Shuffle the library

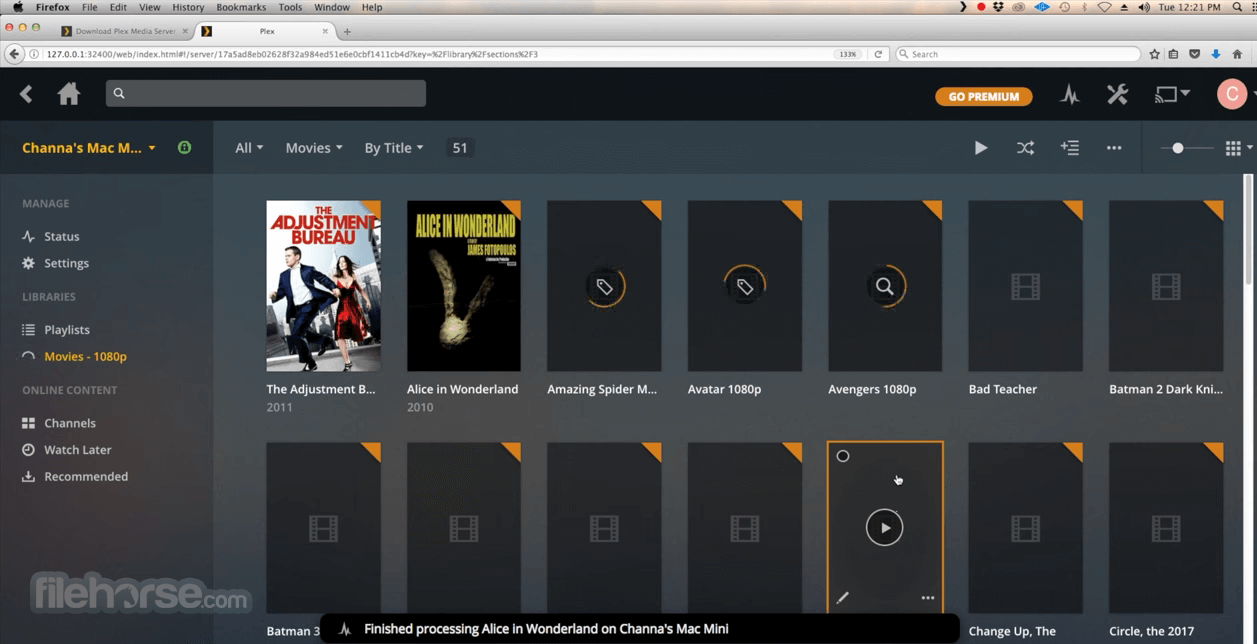[x=1026, y=148]
